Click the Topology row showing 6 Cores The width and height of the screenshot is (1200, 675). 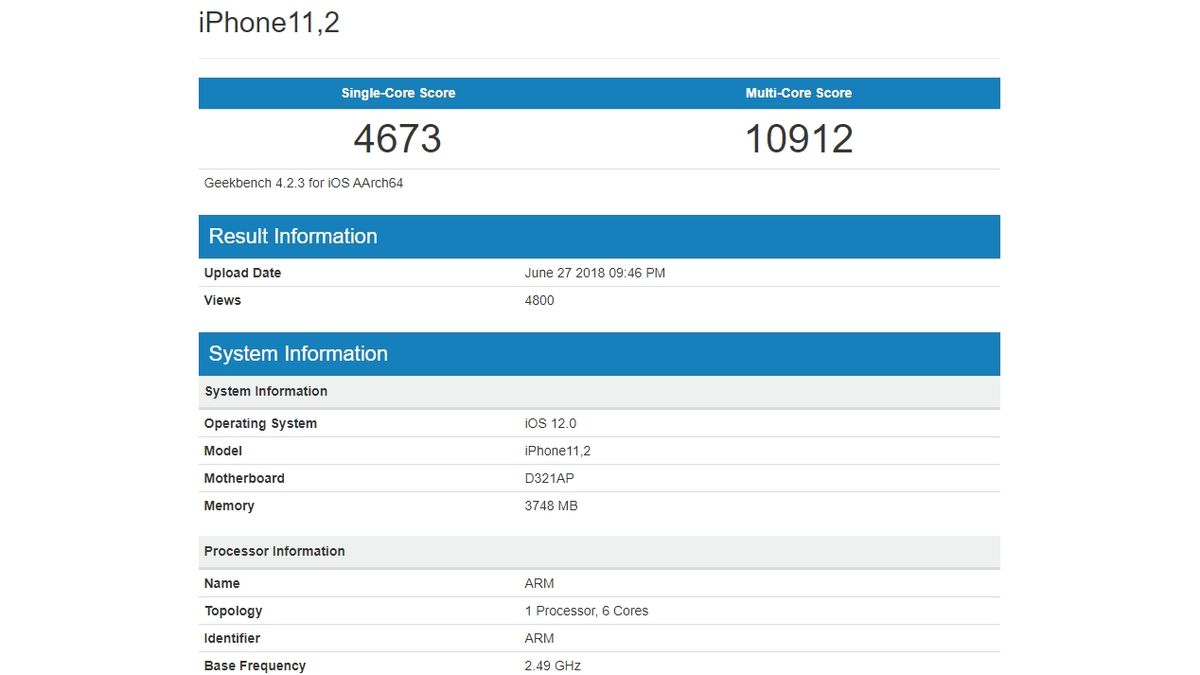585,610
